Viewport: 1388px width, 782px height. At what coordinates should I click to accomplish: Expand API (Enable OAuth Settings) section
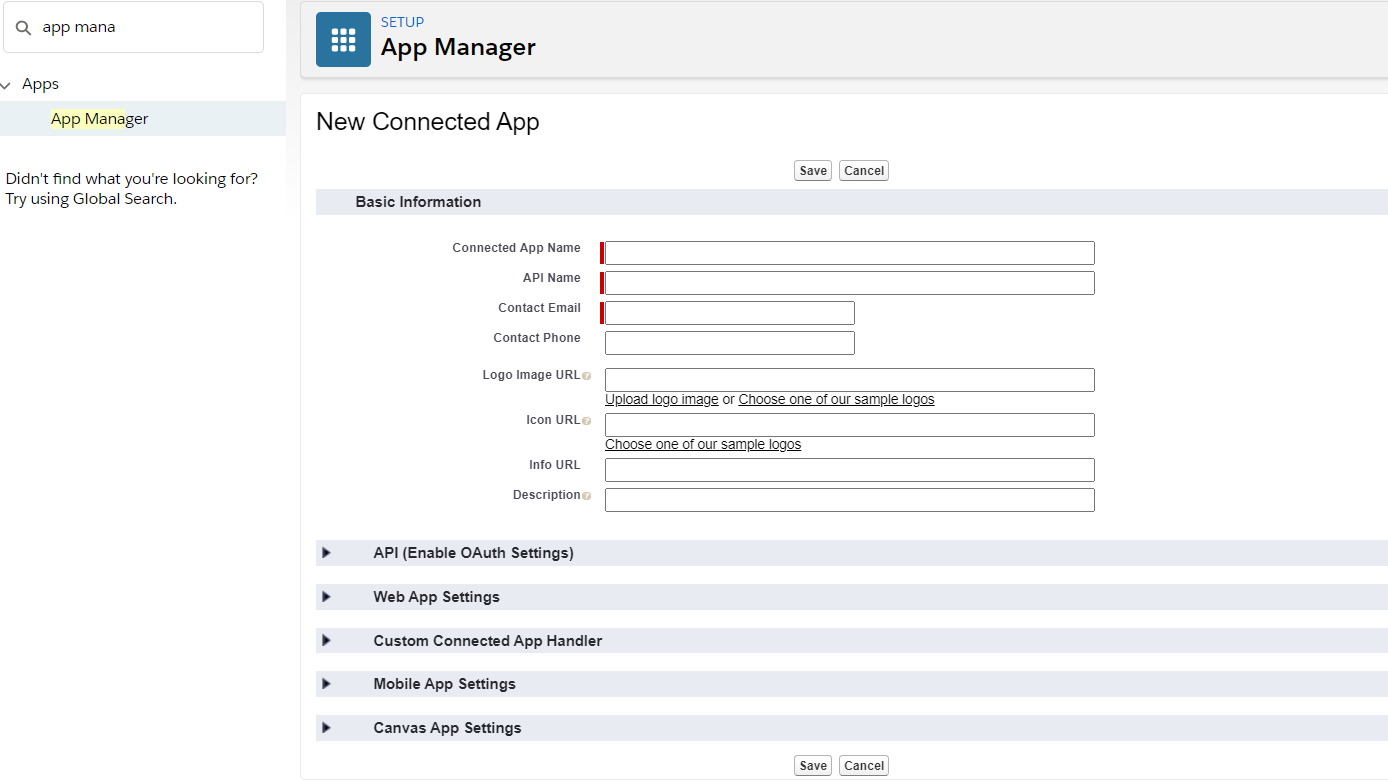[326, 553]
